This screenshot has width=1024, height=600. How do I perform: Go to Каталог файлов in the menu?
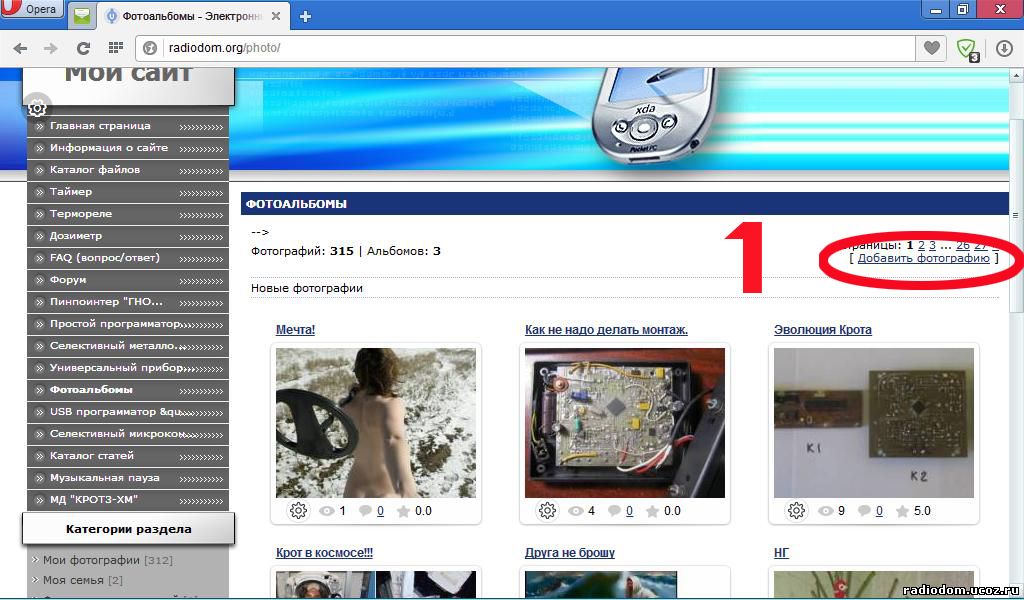click(x=128, y=170)
